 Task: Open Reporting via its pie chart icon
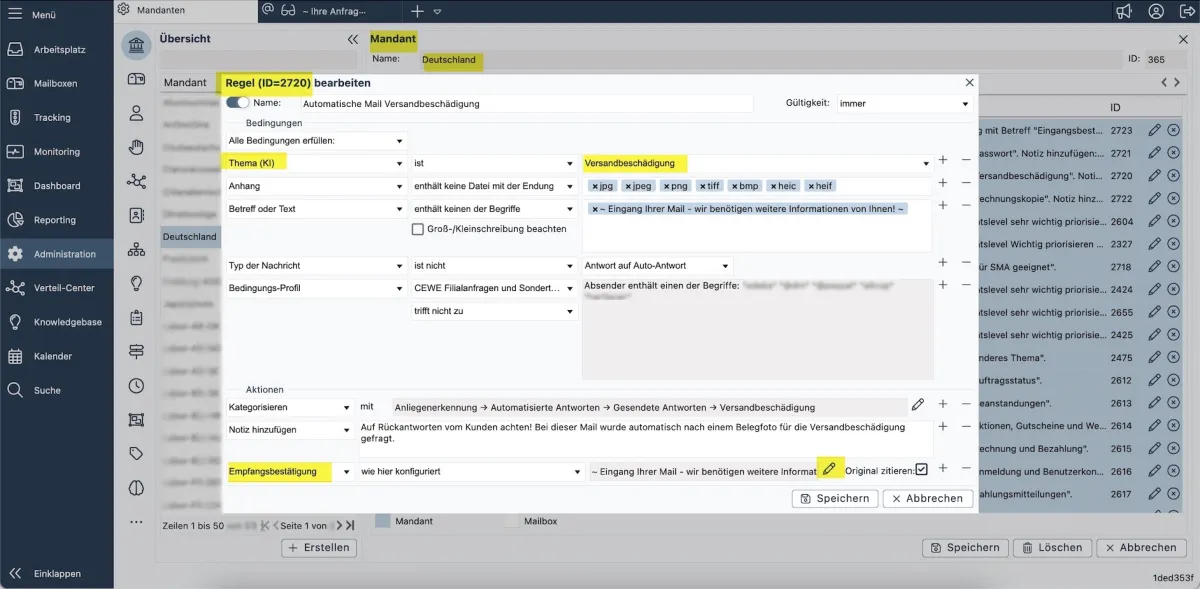15,220
